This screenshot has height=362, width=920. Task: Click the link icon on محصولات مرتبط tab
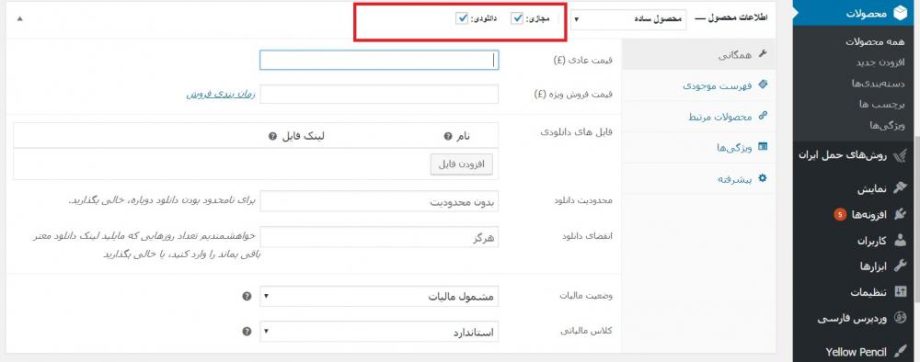[763, 116]
